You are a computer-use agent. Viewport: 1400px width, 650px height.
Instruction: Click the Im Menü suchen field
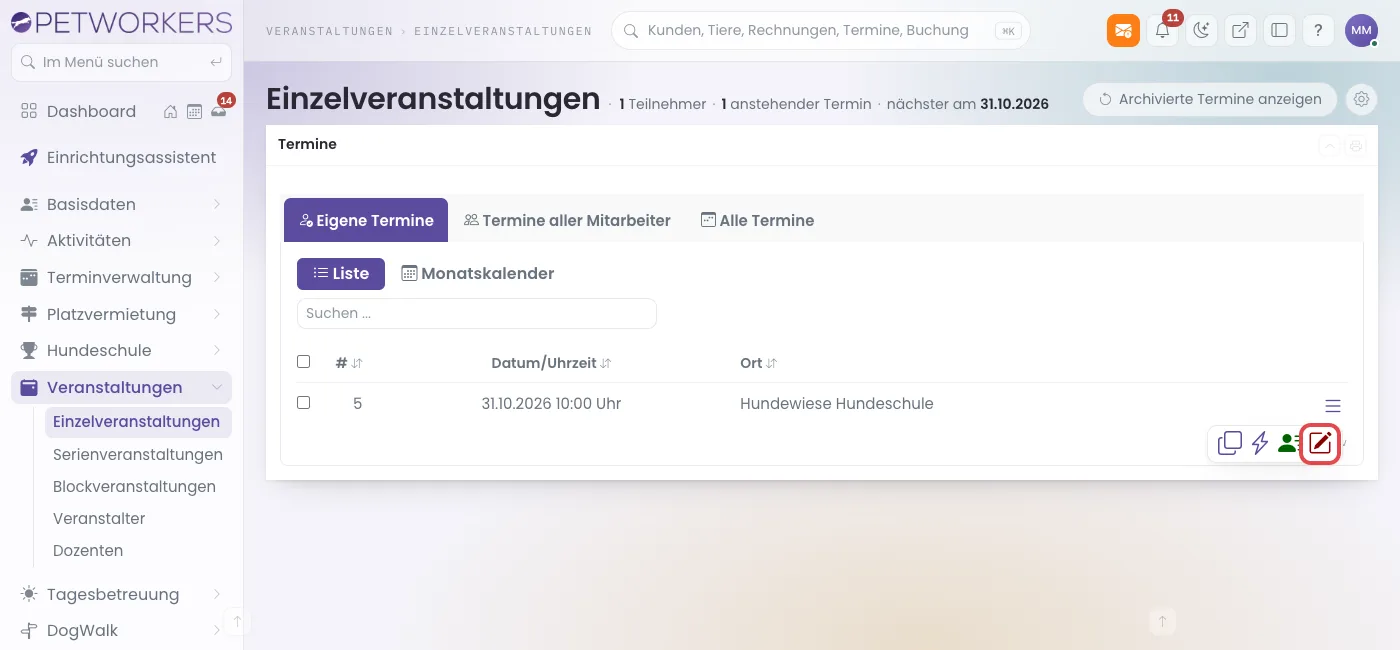click(x=121, y=62)
